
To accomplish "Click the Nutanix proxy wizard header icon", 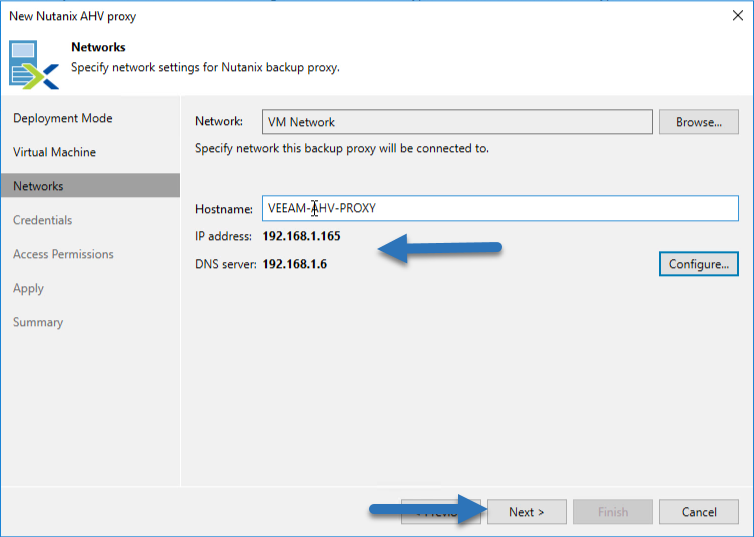I will coord(34,65).
